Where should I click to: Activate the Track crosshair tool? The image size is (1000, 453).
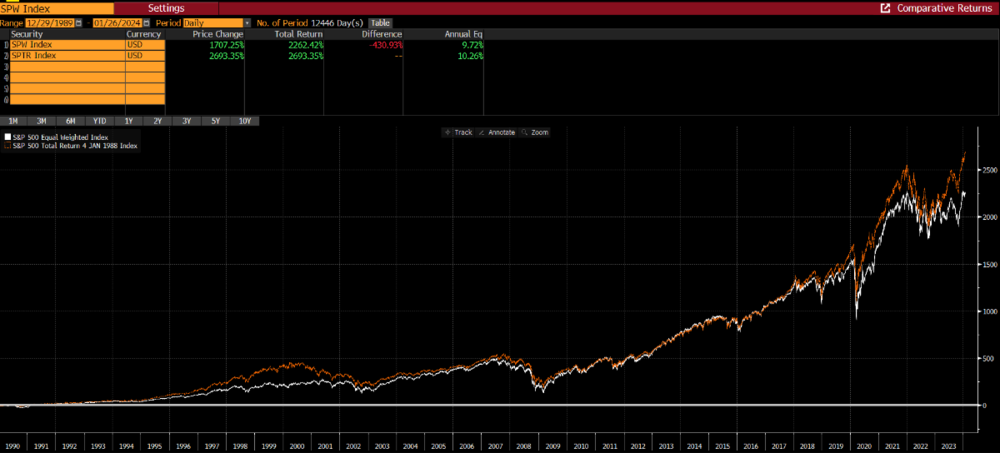pos(459,132)
